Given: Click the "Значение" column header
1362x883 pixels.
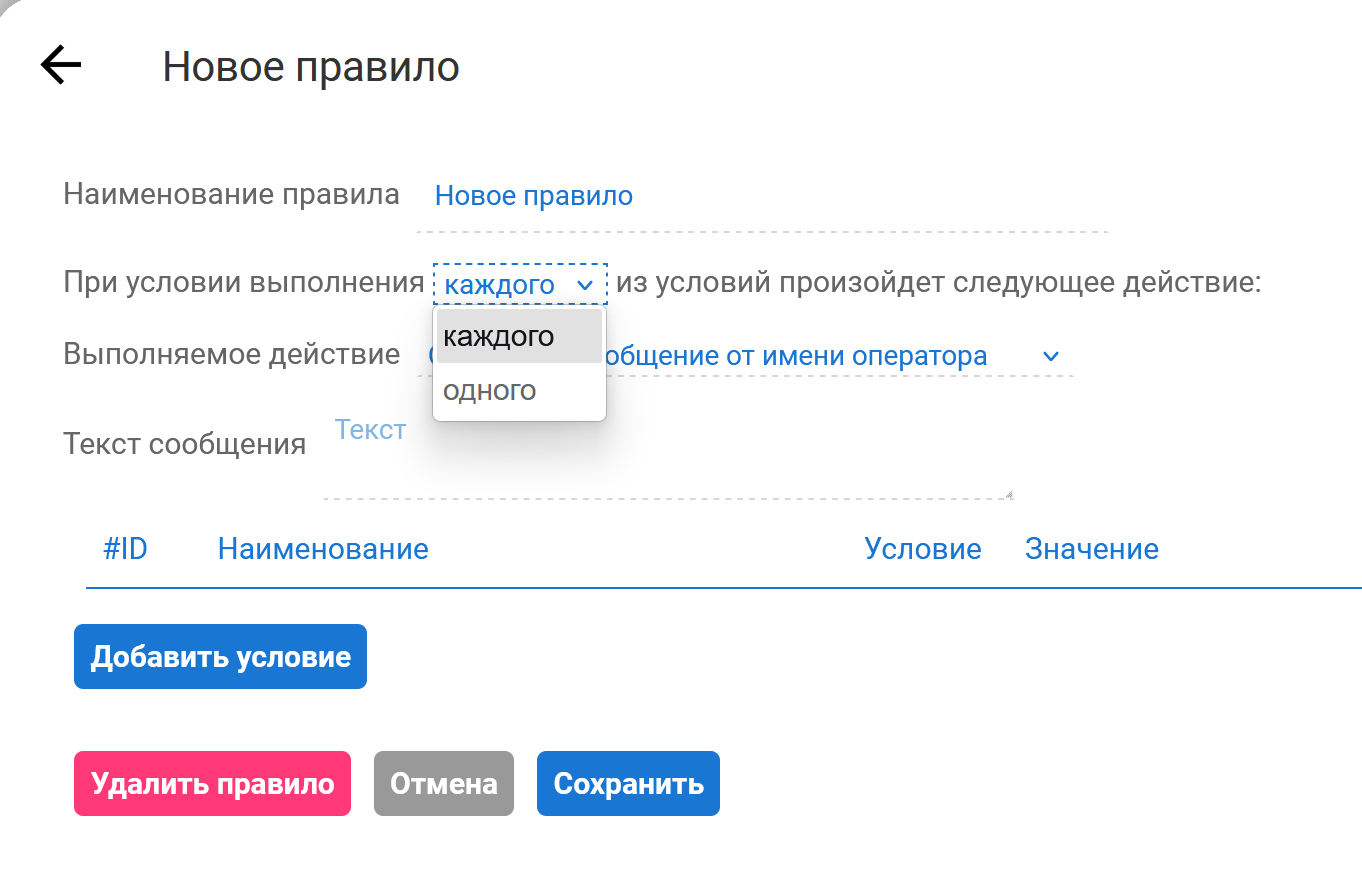Looking at the screenshot, I should point(1091,549).
